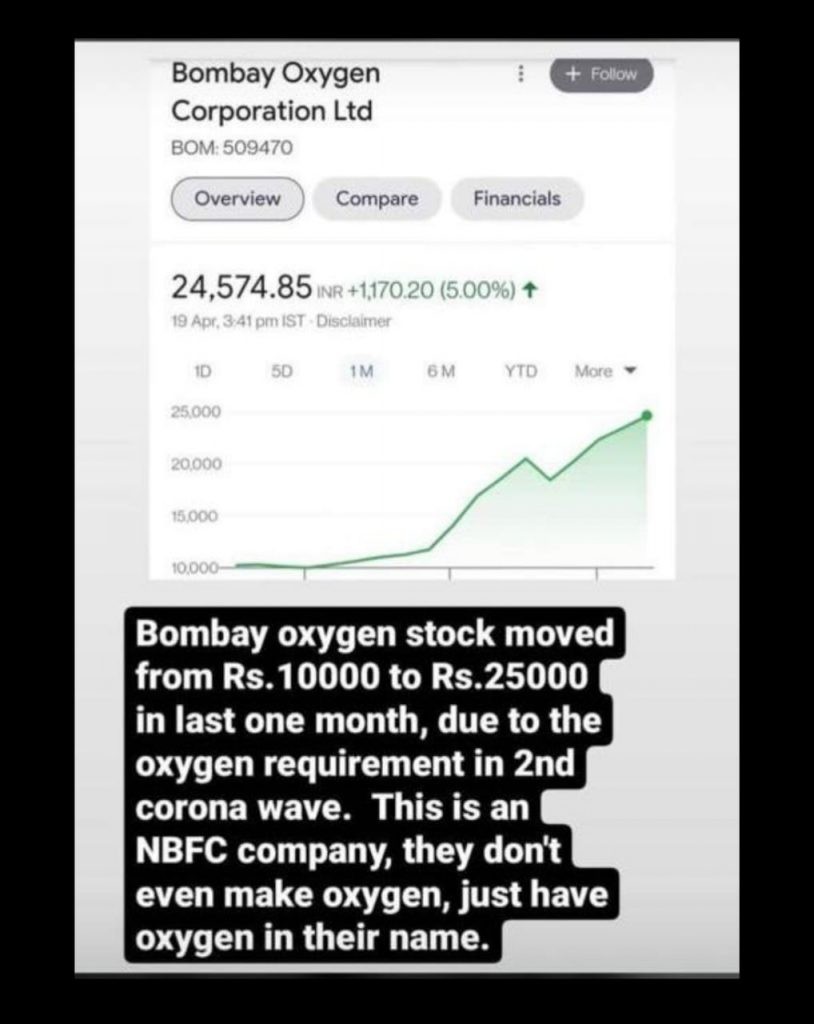Click the plus icon in Follow button
Image resolution: width=814 pixels, height=1024 pixels.
pyautogui.click(x=573, y=74)
